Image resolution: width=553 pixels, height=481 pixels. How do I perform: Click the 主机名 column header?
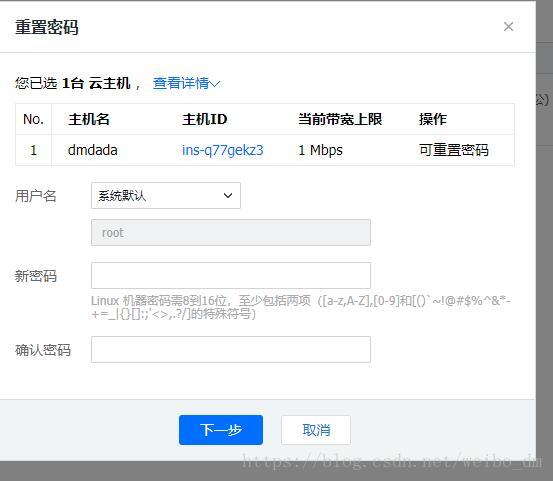tap(89, 119)
